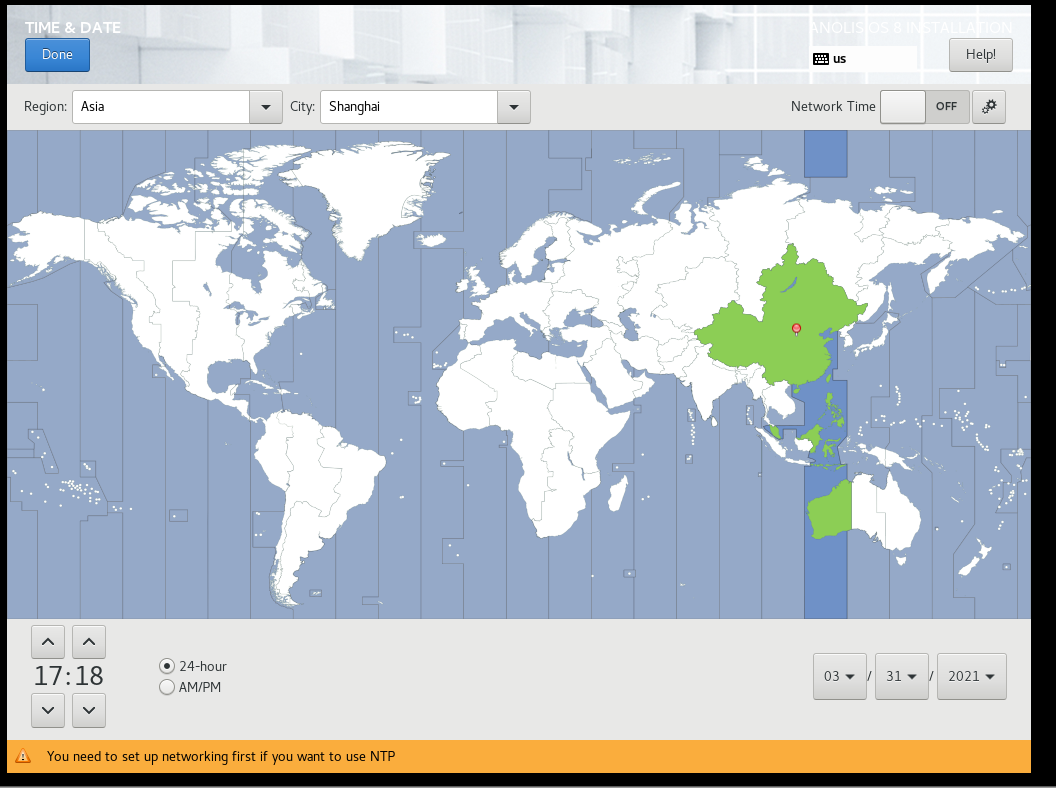Click the warning icon in notification bar
This screenshot has height=788, width=1056.
pyautogui.click(x=23, y=757)
